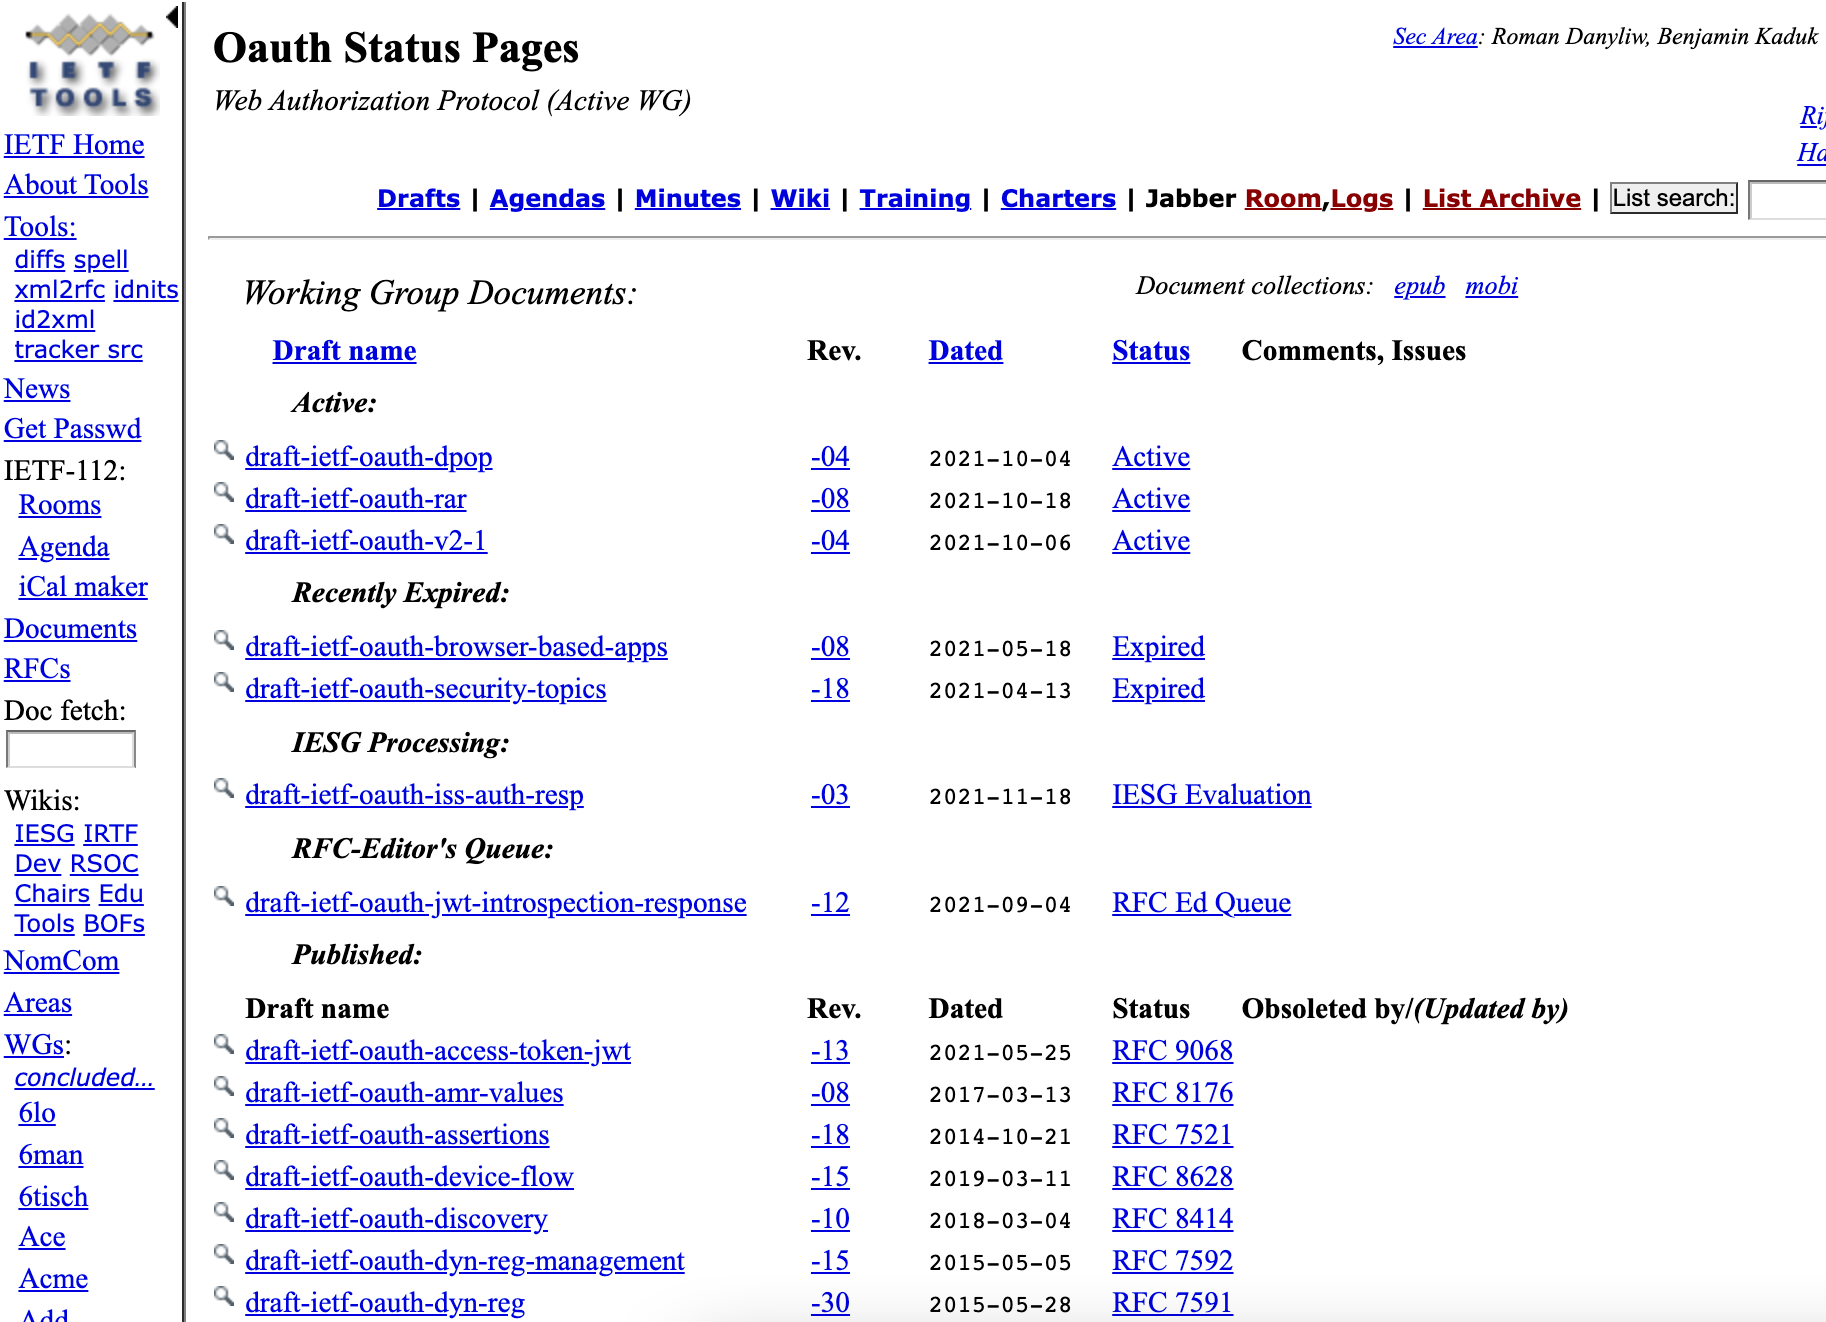Open the List Archive link
Viewport: 1826px width, 1322px height.
1502,198
